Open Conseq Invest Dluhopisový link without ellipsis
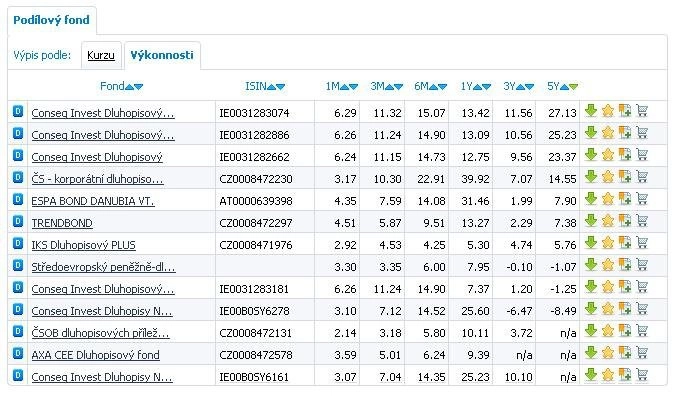The width and height of the screenshot is (676, 402). pos(97,157)
